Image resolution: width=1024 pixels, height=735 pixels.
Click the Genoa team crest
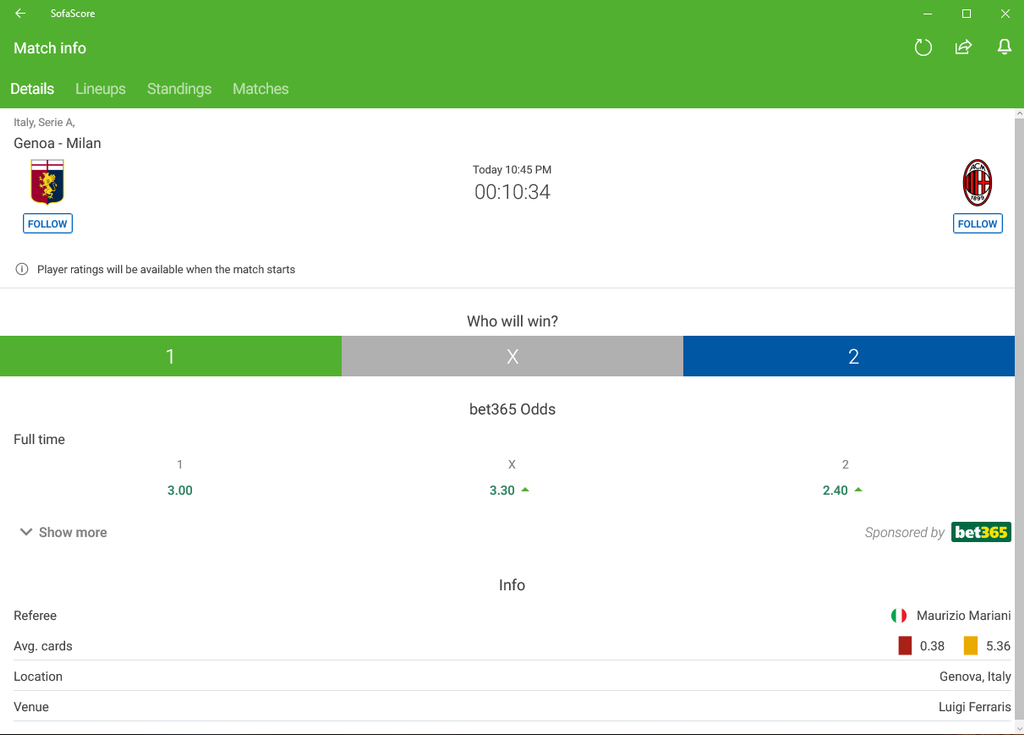pyautogui.click(x=47, y=182)
